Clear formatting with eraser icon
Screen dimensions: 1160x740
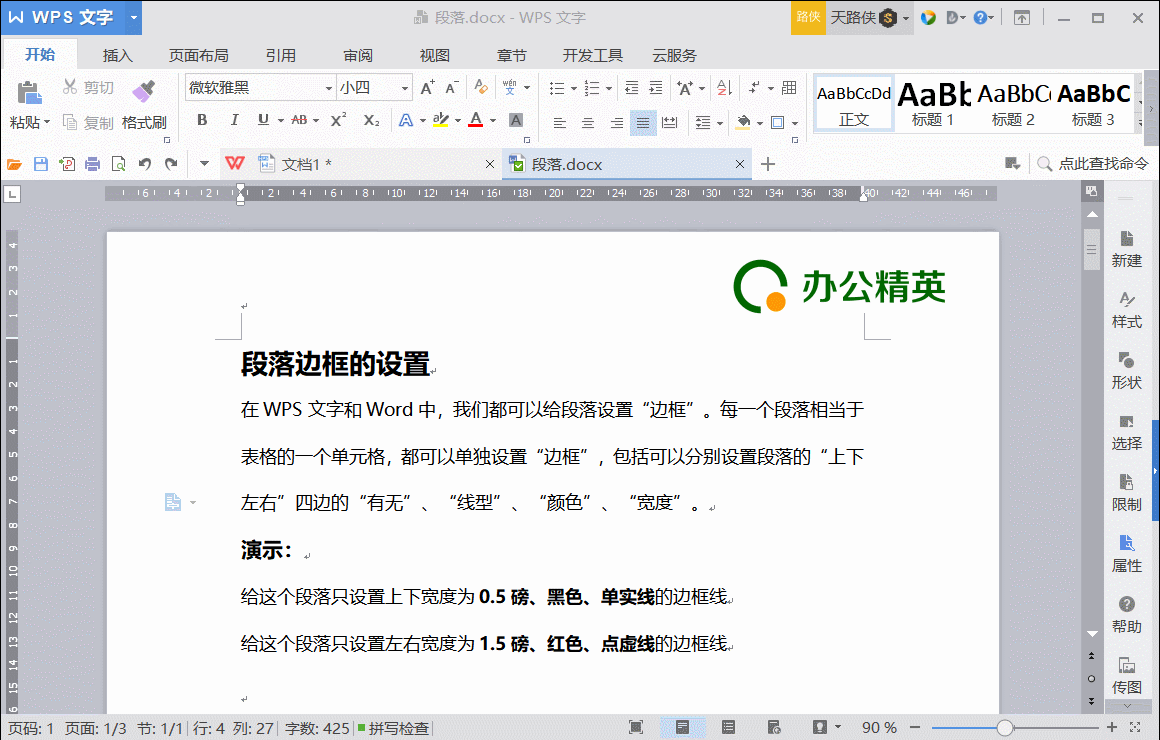point(481,87)
